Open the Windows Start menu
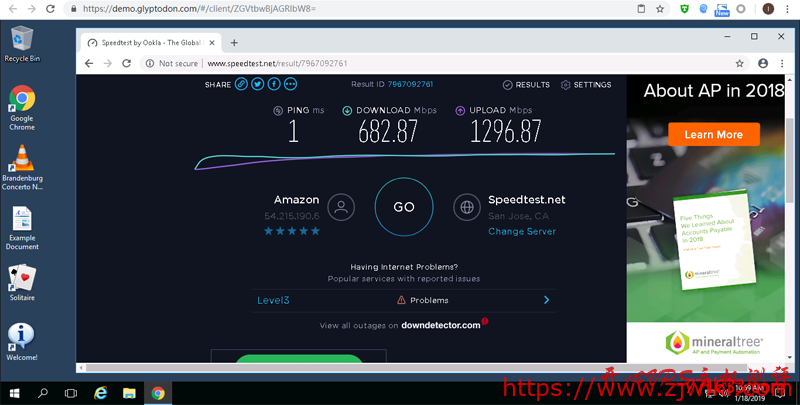Screen dimensions: 800x405 14,393
